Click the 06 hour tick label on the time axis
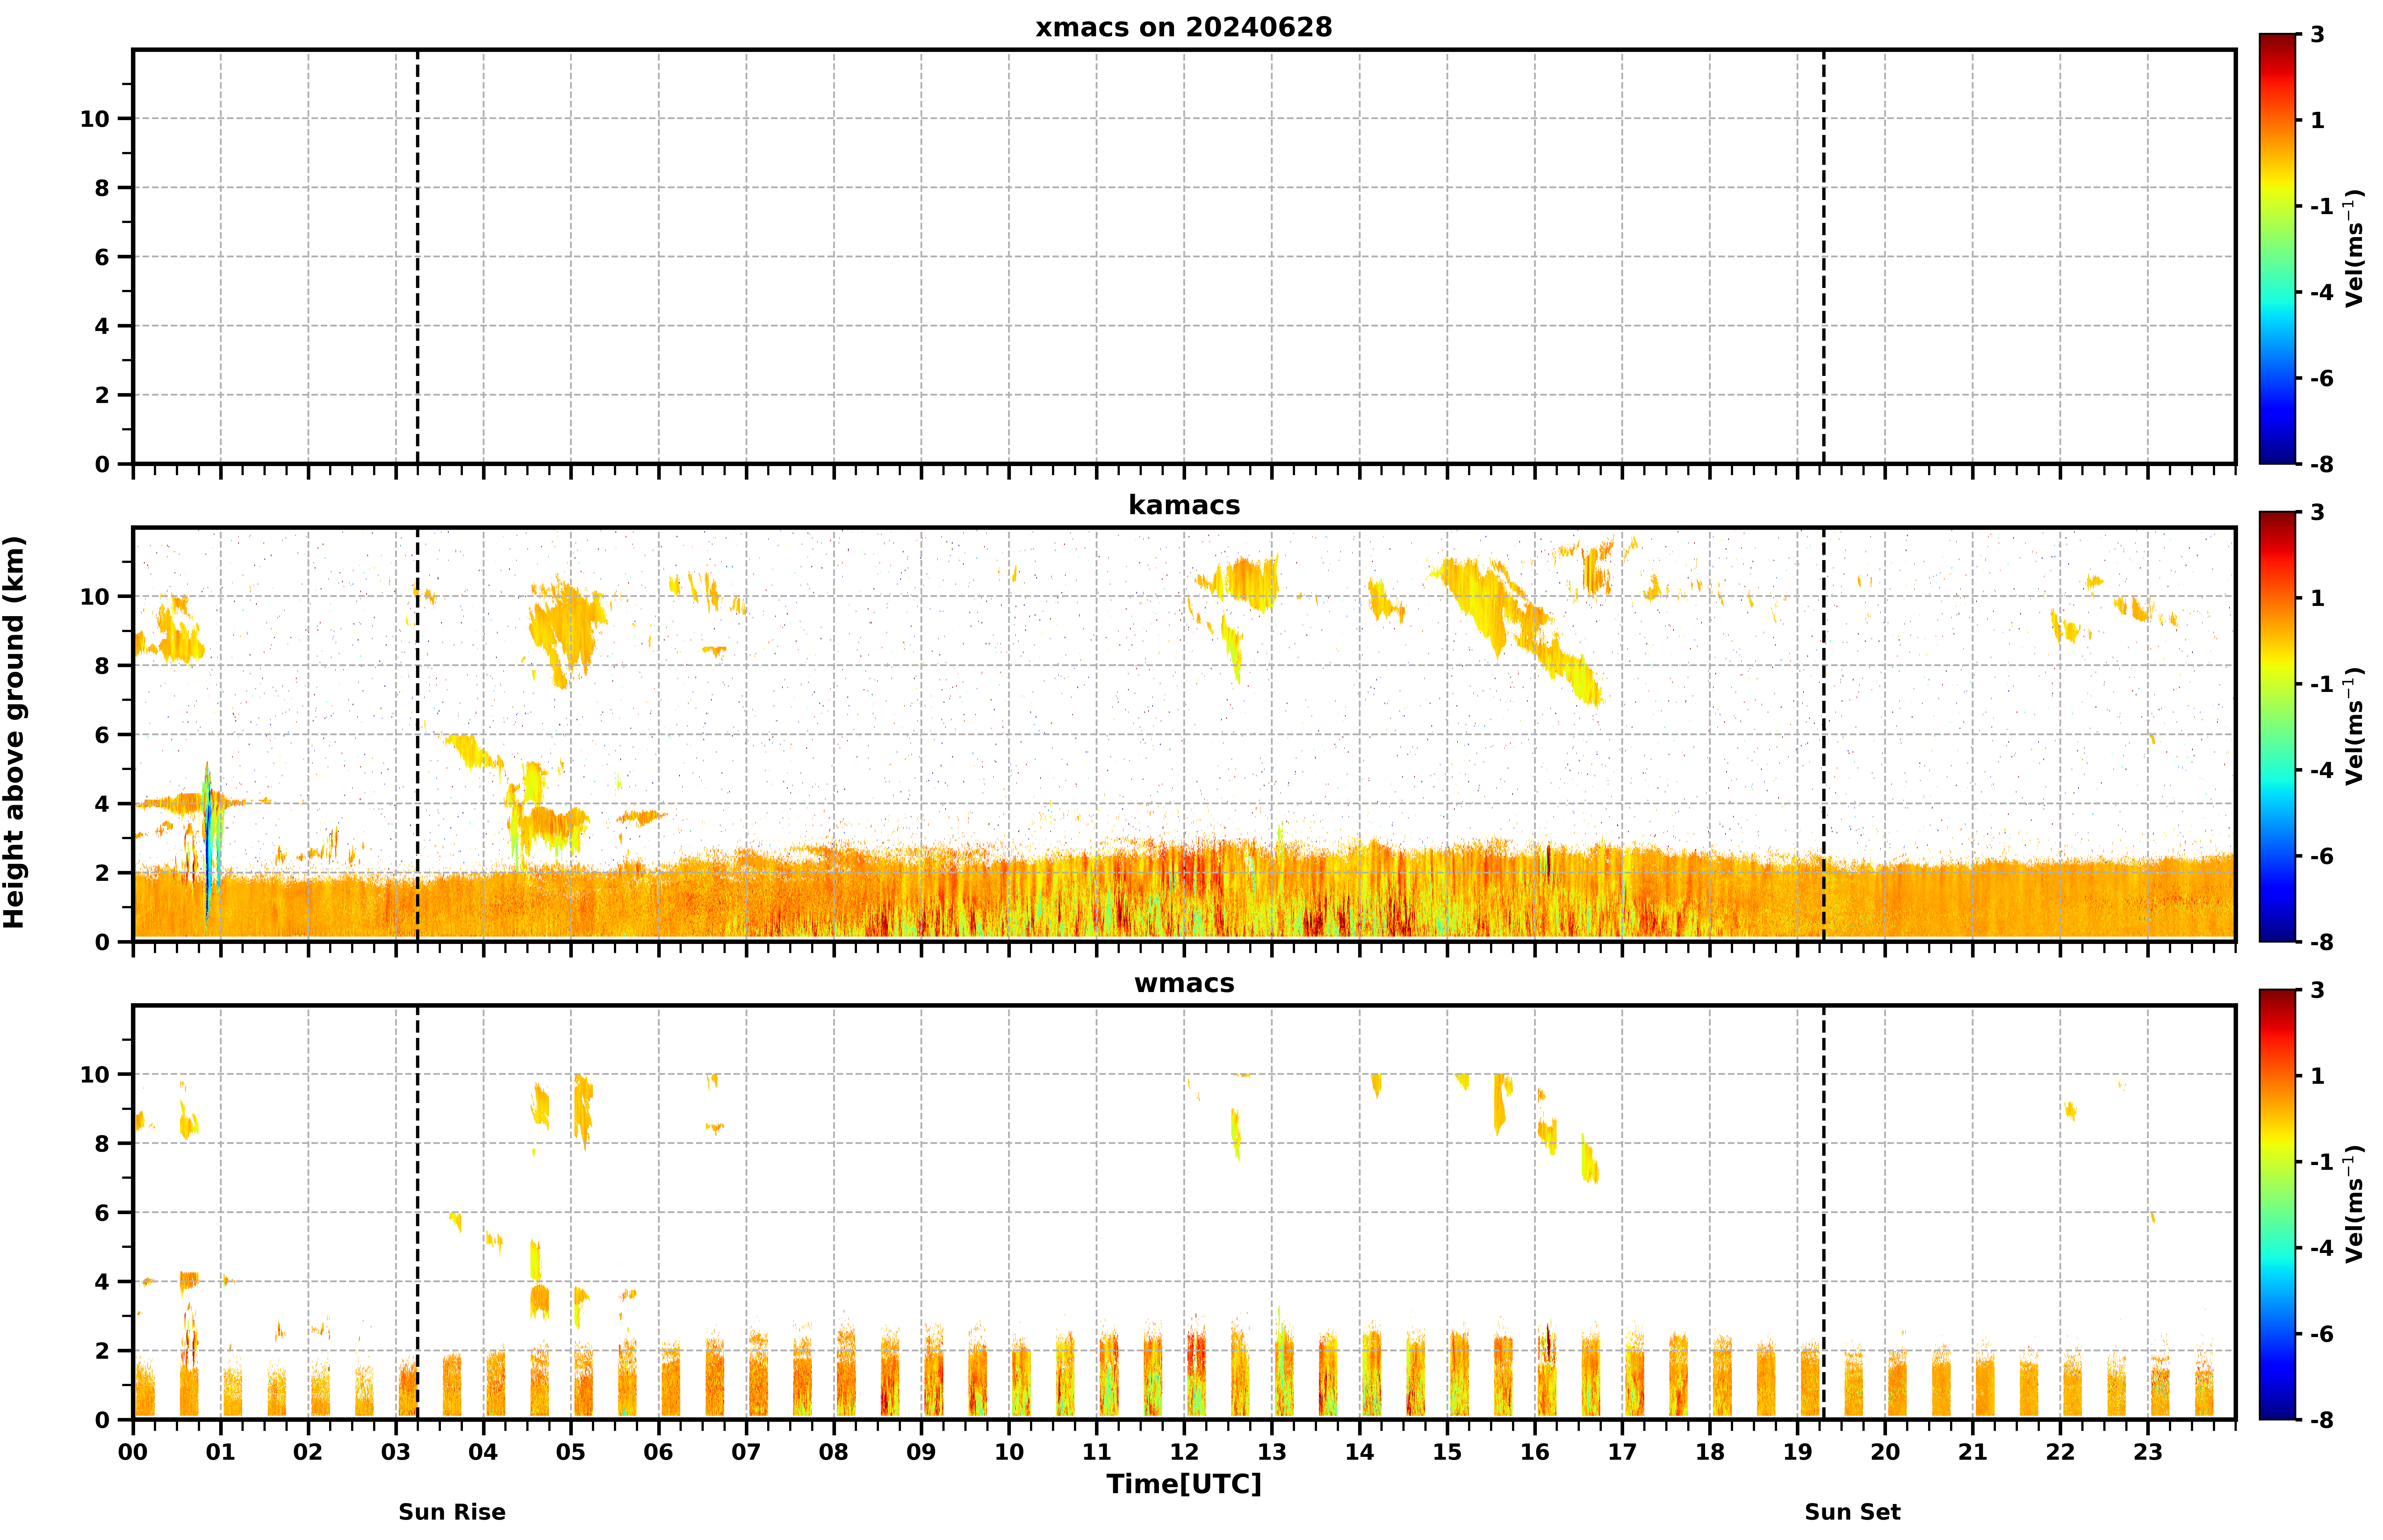This screenshot has width=2383, height=1540. tap(658, 1452)
